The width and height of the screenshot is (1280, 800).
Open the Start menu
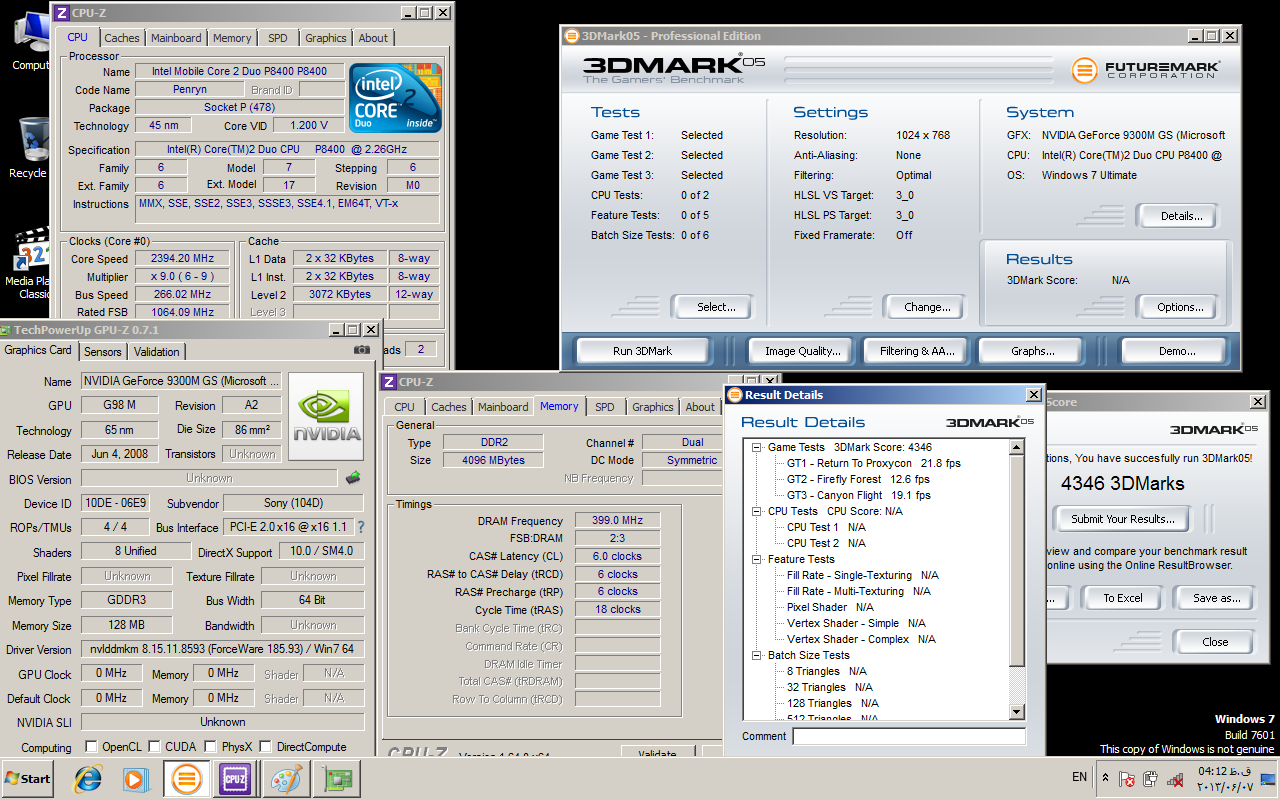tap(28, 778)
